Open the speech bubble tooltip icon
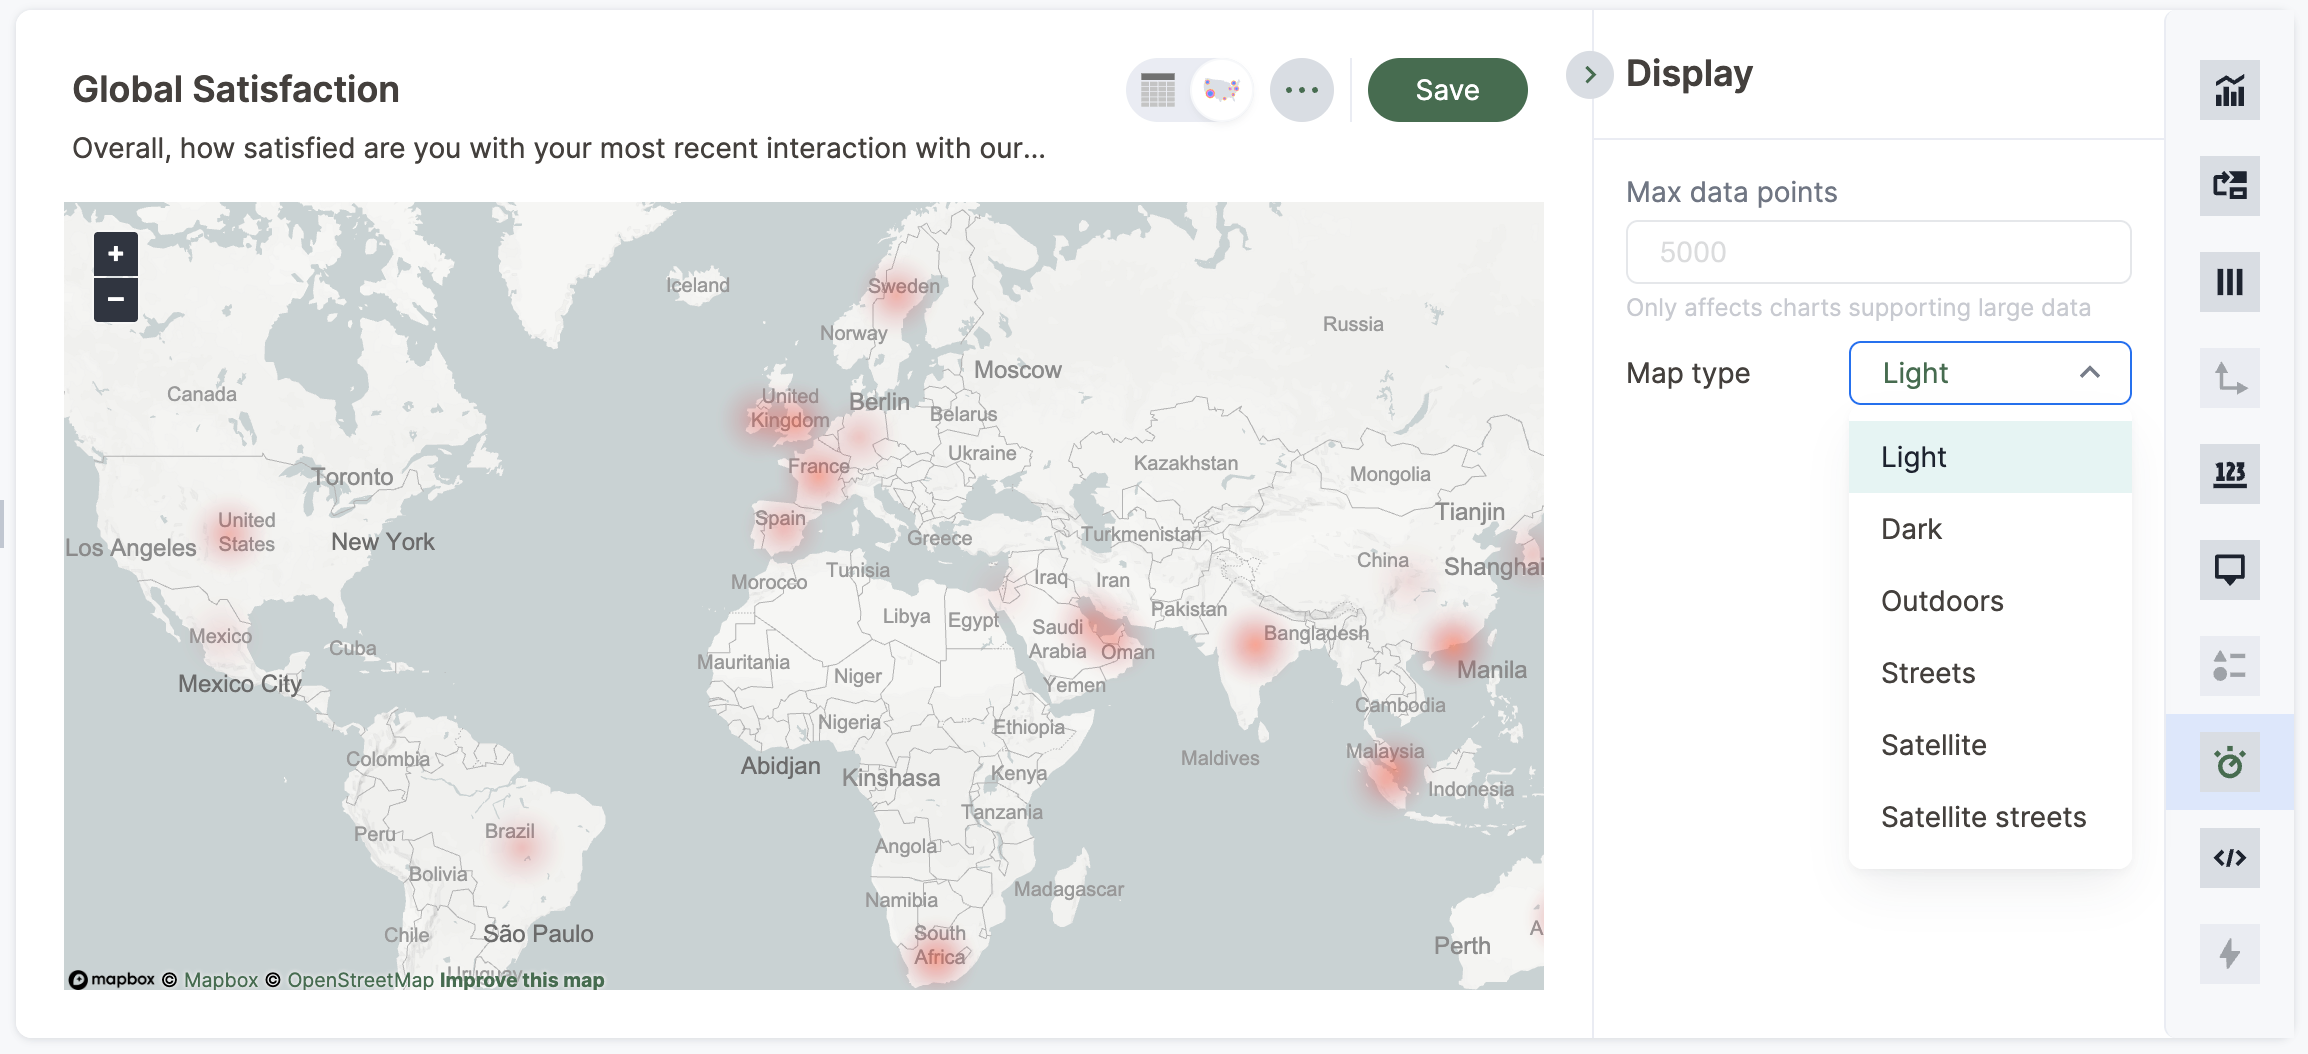 [x=2229, y=570]
